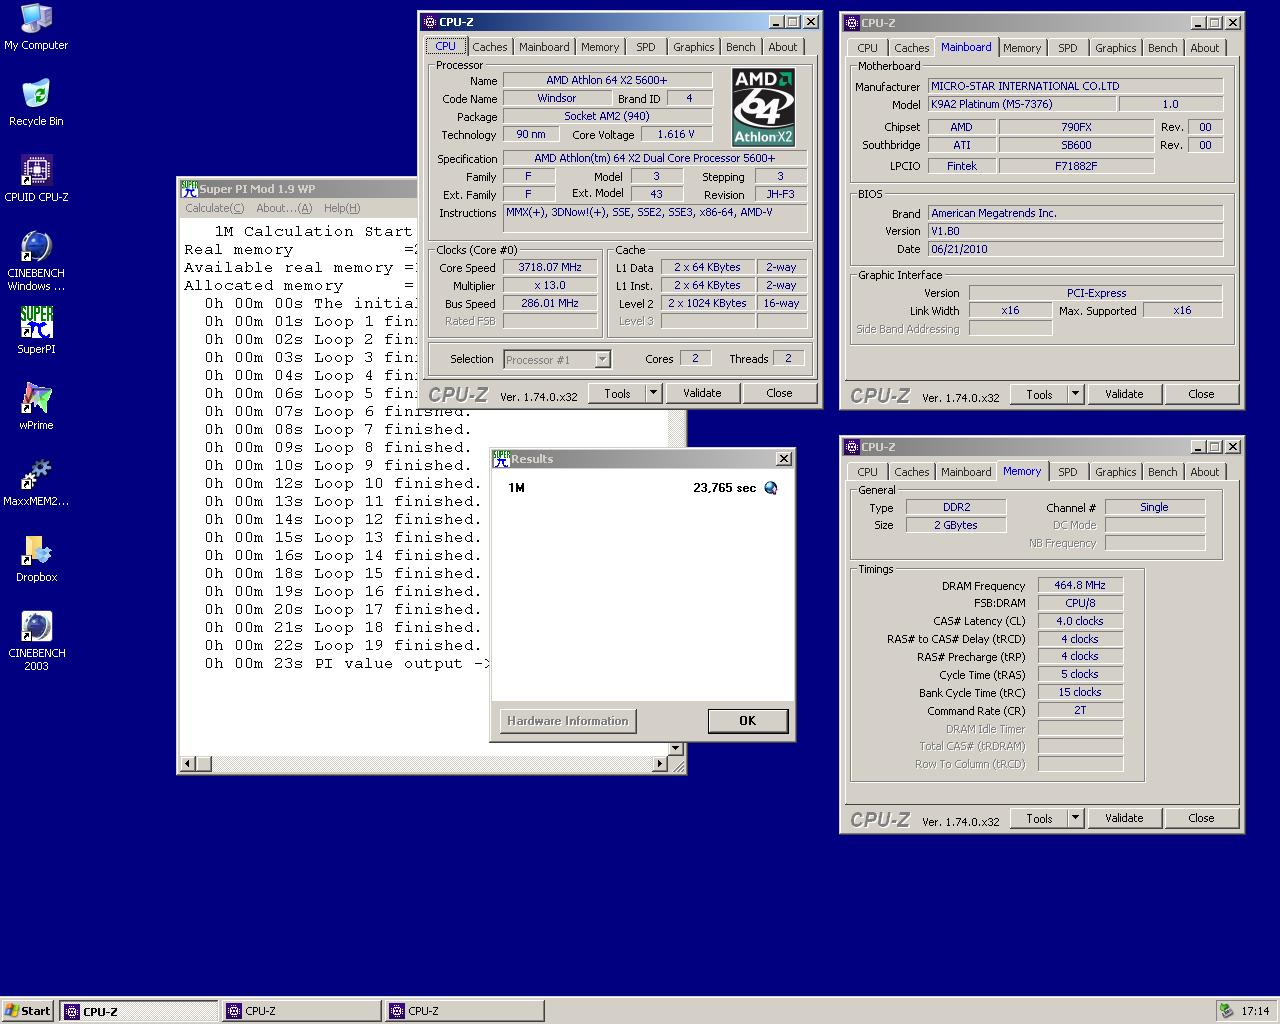Image resolution: width=1280 pixels, height=1024 pixels.
Task: Click Tools button in CPU window
Action: [617, 393]
